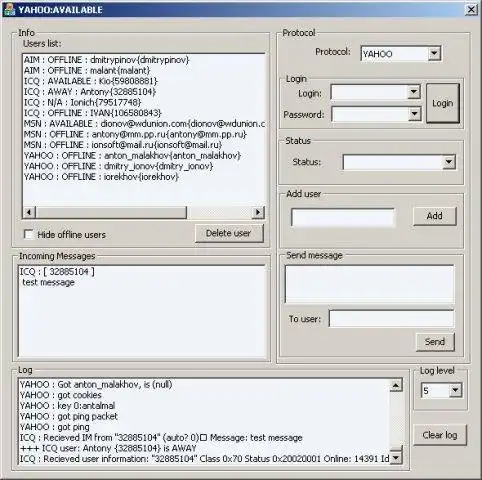The width and height of the screenshot is (482, 480).
Task: Click the users list horizontal scrollbar thumb
Action: coord(111,212)
